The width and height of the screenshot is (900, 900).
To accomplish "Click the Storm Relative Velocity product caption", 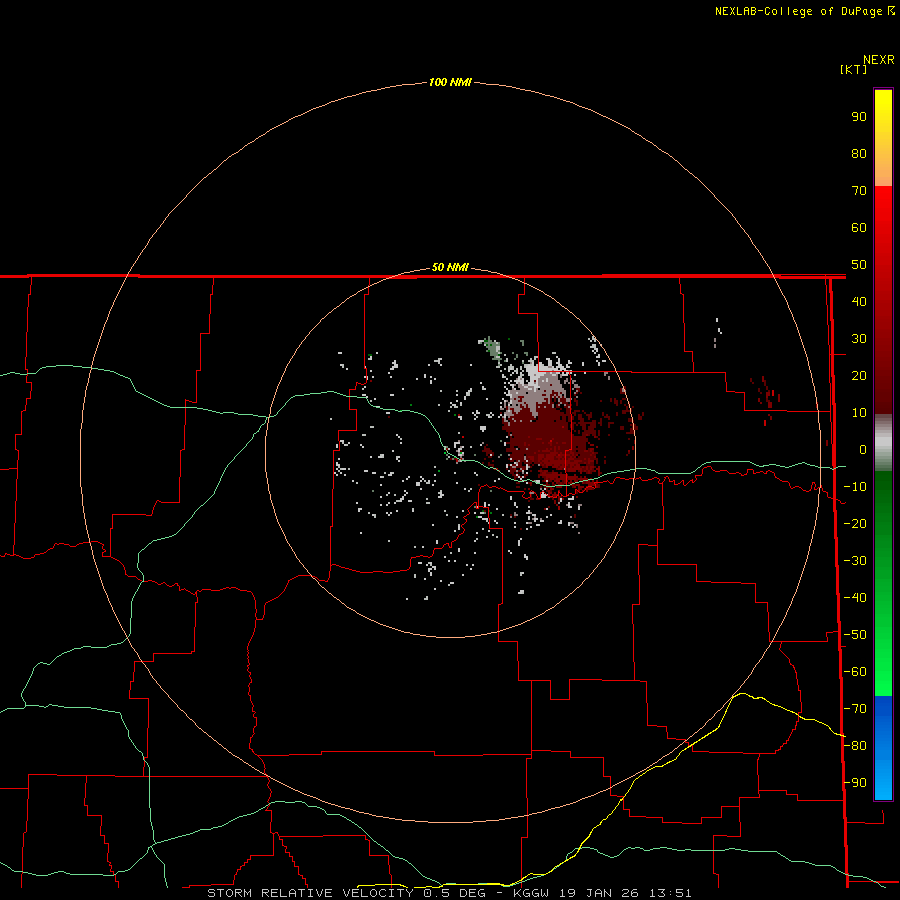I will click(x=449, y=893).
